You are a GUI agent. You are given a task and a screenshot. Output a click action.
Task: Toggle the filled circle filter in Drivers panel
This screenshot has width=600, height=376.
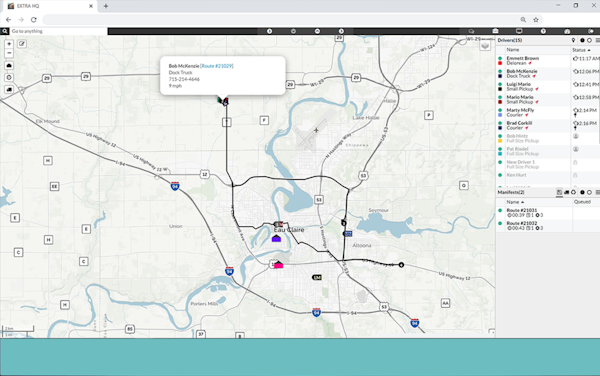[x=582, y=40]
